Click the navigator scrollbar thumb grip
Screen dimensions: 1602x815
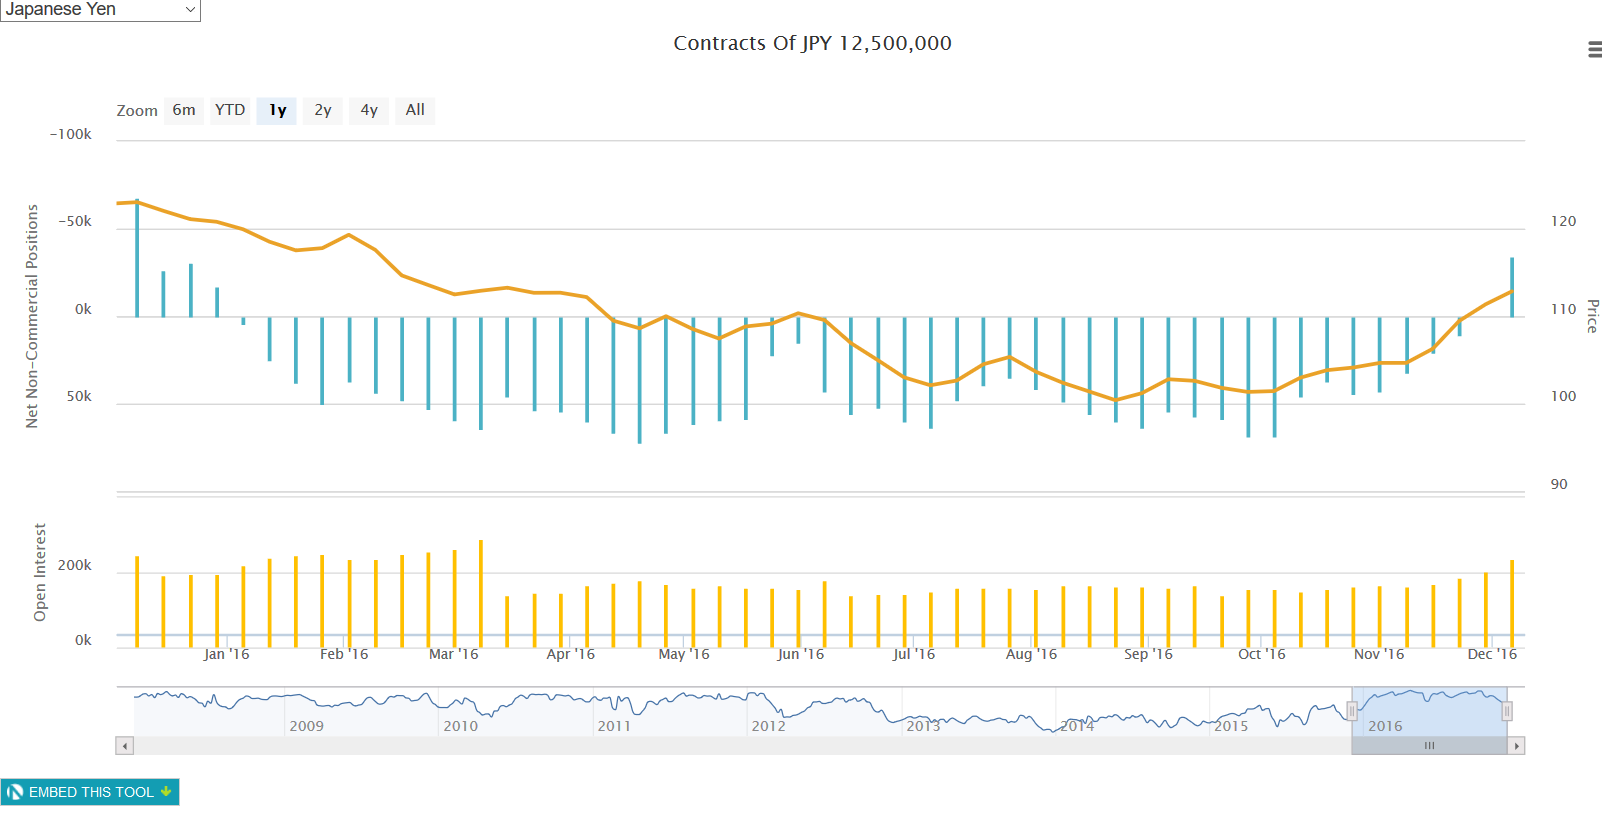pyautogui.click(x=1429, y=746)
